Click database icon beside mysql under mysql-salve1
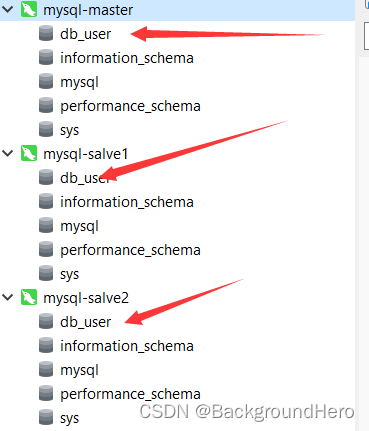The image size is (369, 431). click(x=46, y=225)
